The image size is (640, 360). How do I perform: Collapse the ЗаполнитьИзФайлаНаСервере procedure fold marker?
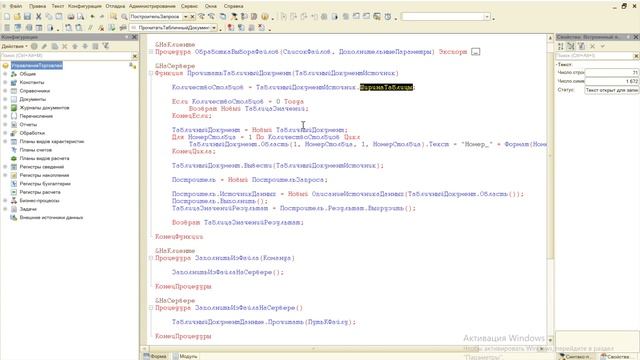[151, 308]
